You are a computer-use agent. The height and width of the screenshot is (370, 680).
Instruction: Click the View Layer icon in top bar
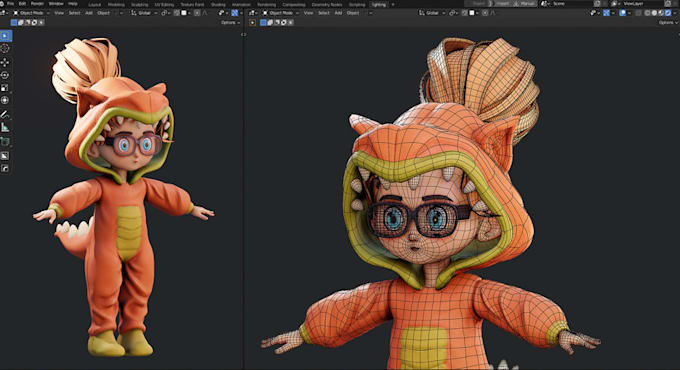[615, 4]
